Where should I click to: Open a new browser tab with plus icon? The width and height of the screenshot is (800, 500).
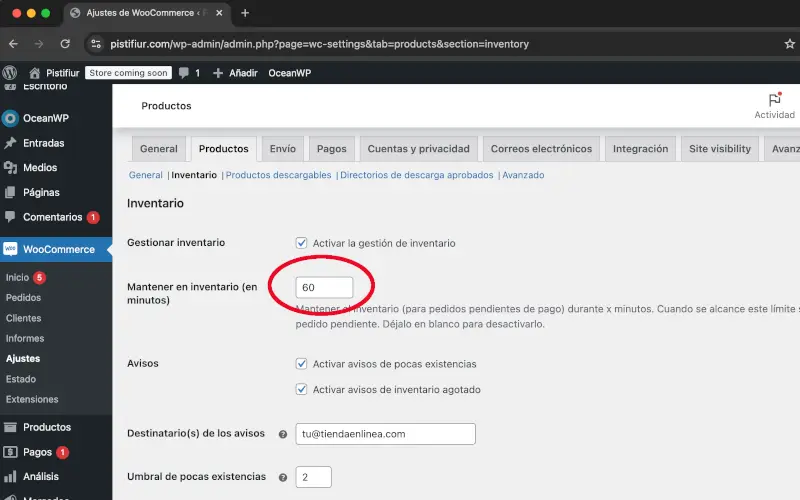click(x=245, y=13)
